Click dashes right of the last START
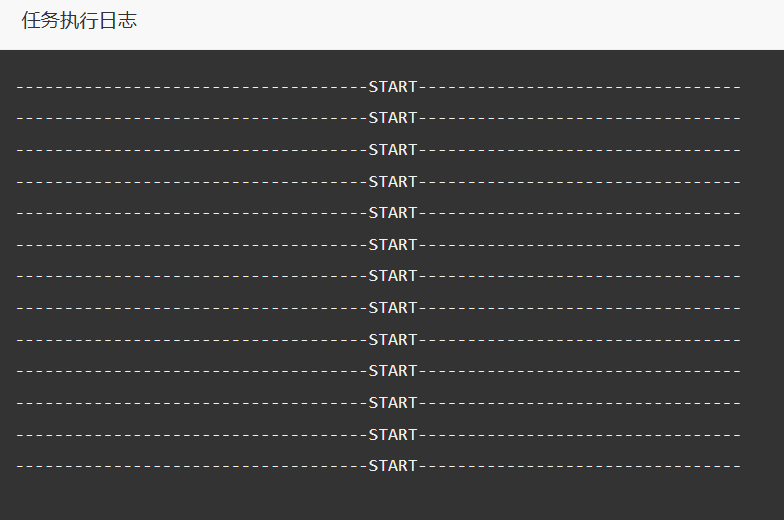Screen dimensions: 784x520 (580, 466)
